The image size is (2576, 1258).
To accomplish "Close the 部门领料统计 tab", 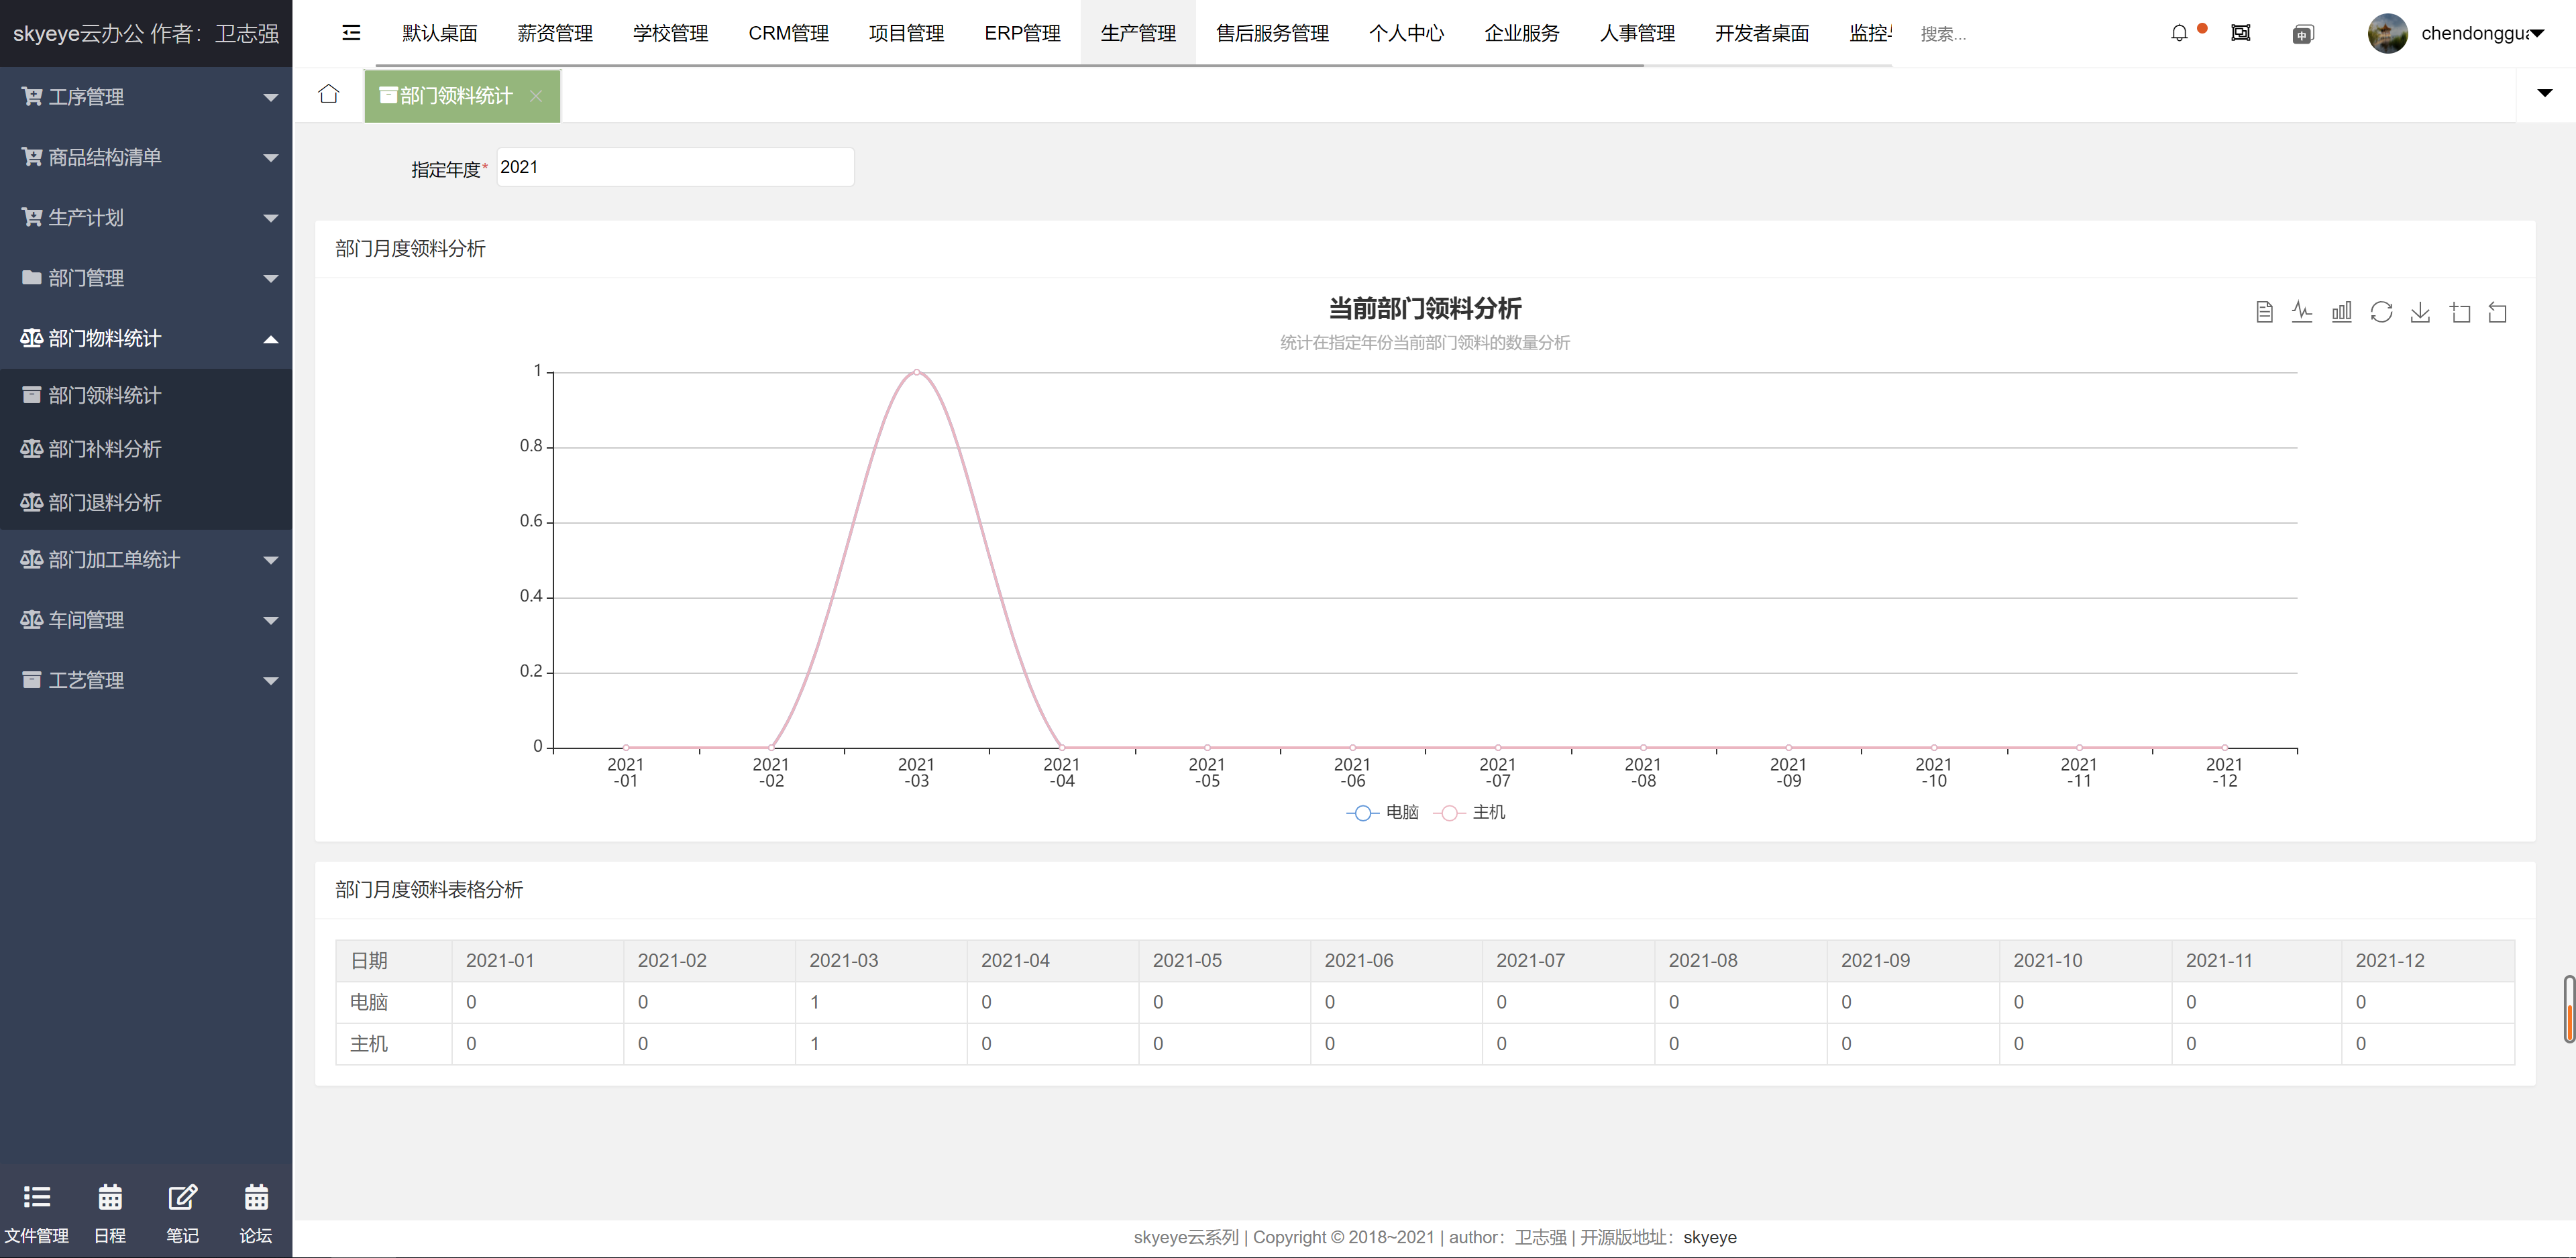I will click(536, 96).
